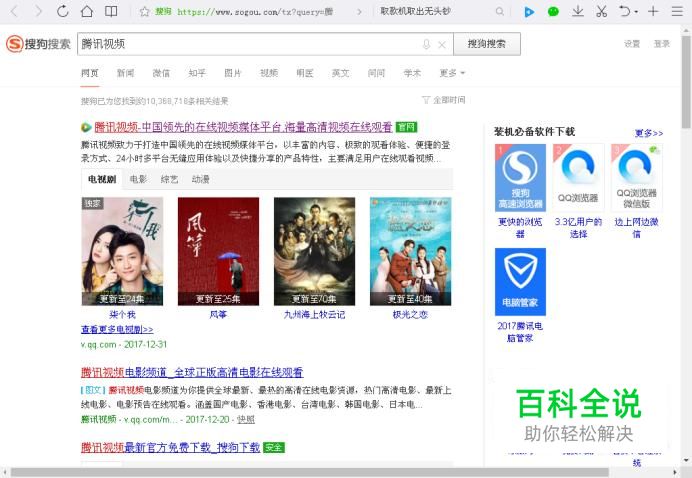
Task: Bookmark the page with the star icon
Action: (144, 11)
